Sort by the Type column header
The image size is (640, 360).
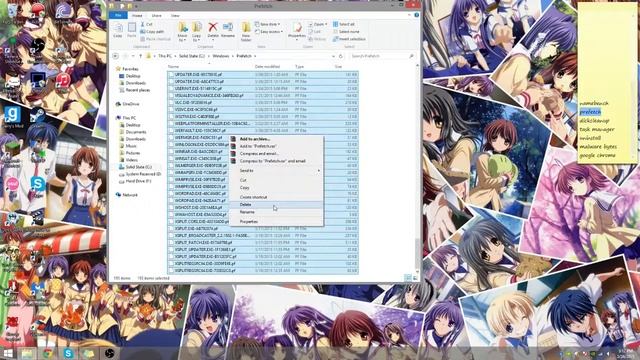tap(312, 66)
